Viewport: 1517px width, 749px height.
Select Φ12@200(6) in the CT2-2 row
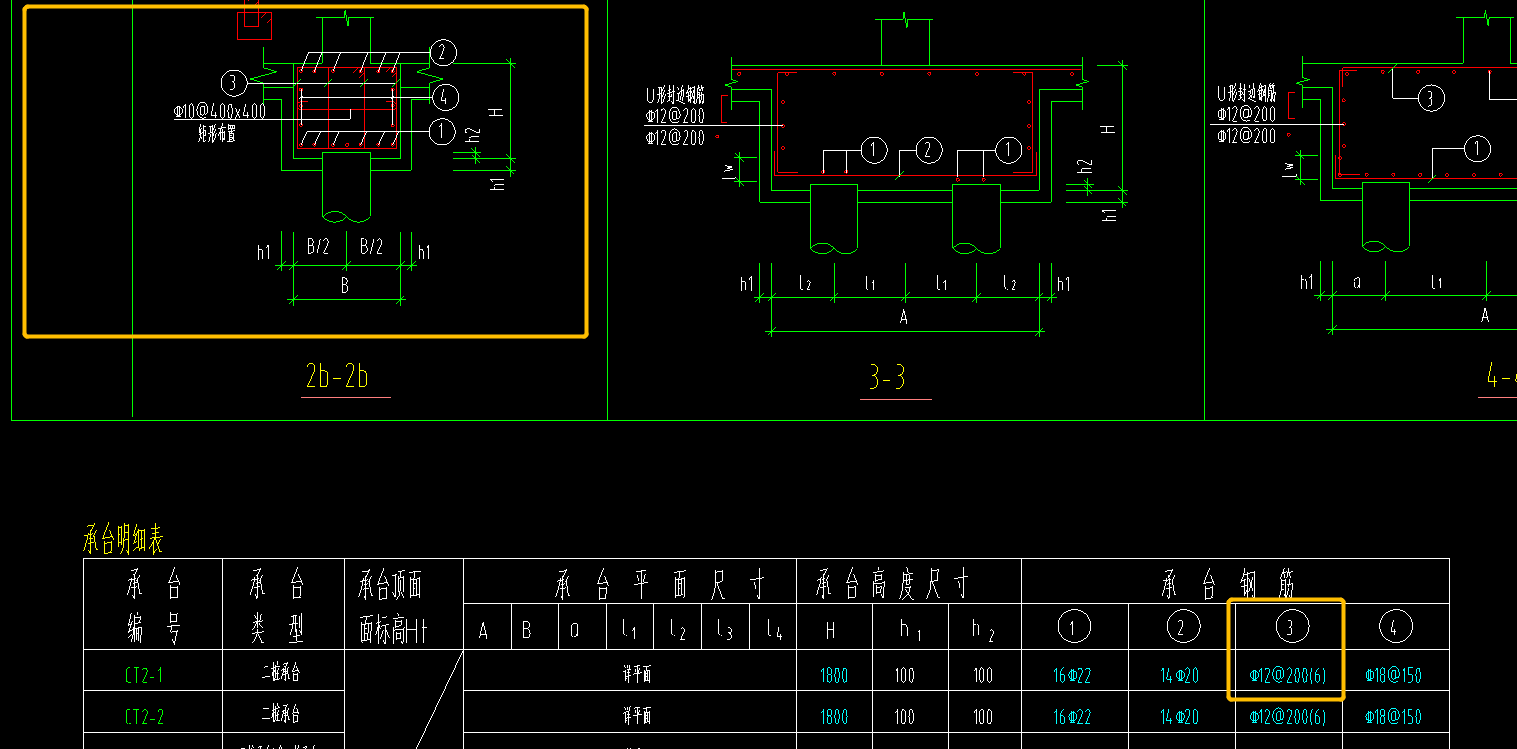pos(1288,717)
